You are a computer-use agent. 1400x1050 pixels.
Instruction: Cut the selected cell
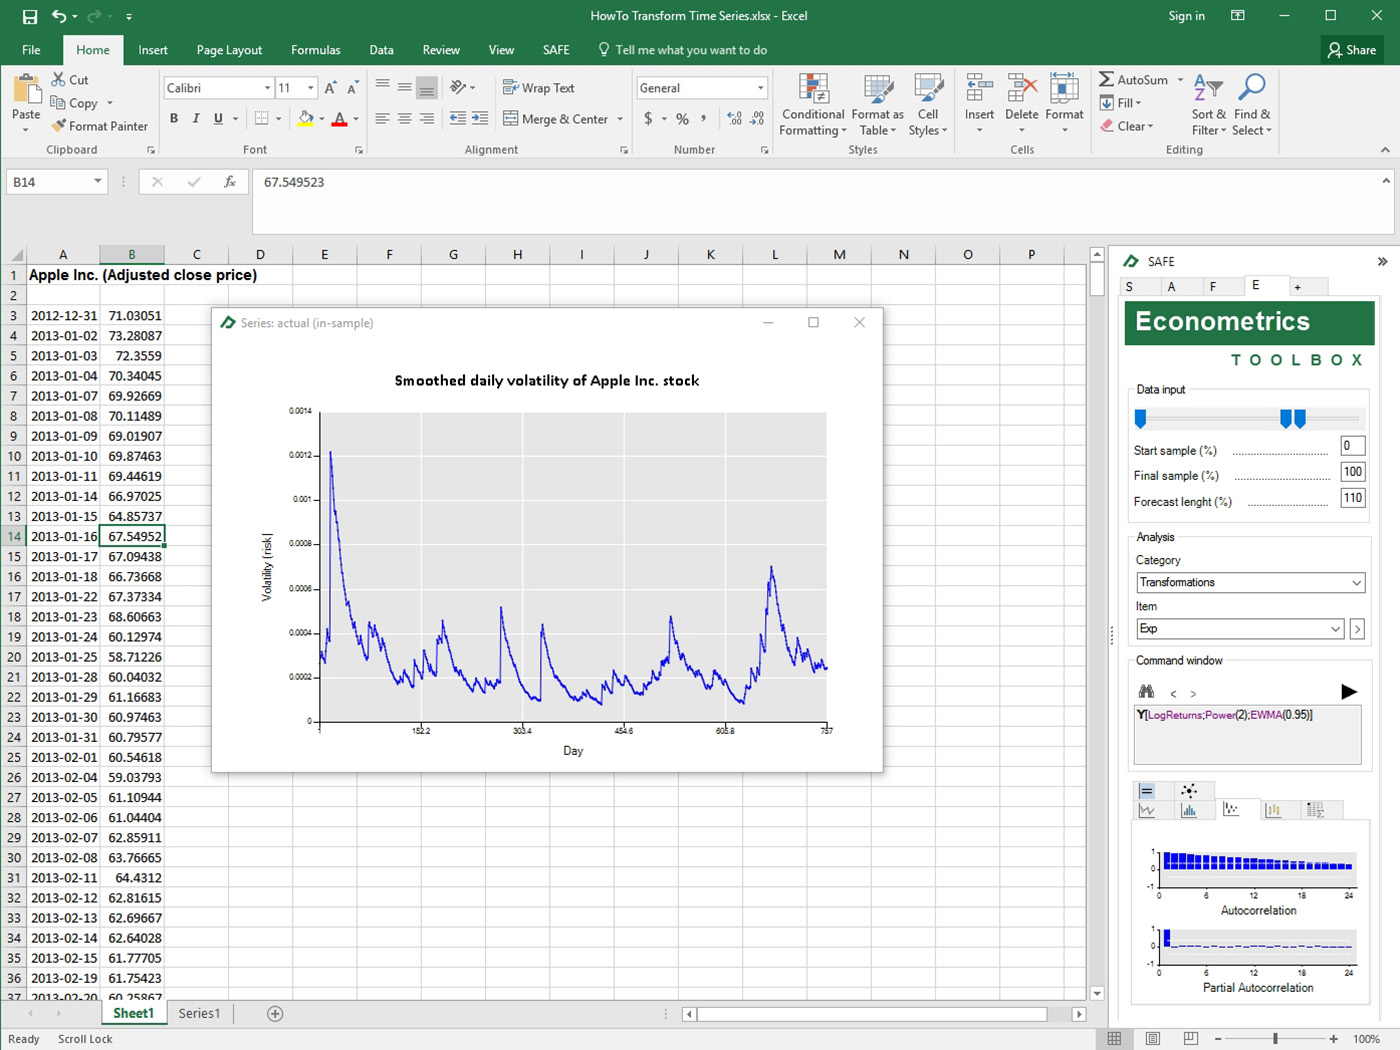70,80
